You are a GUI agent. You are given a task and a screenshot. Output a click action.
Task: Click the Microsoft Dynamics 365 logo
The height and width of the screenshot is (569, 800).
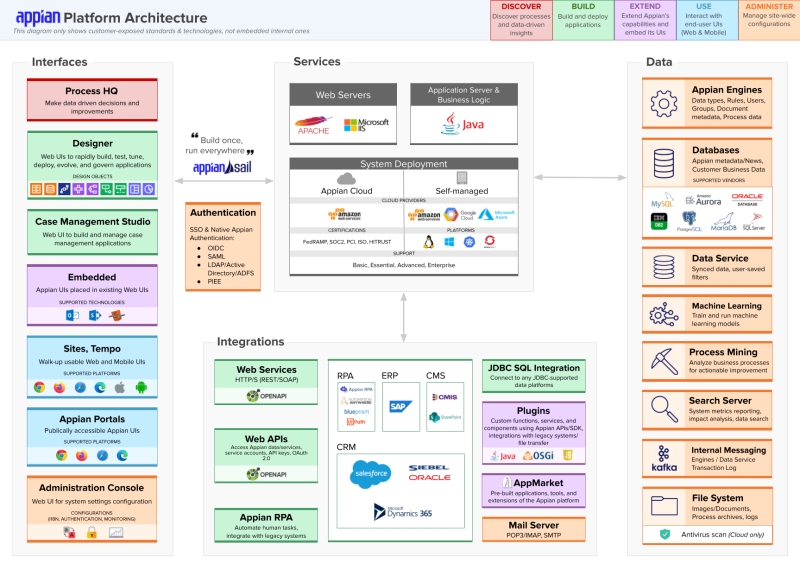403,512
